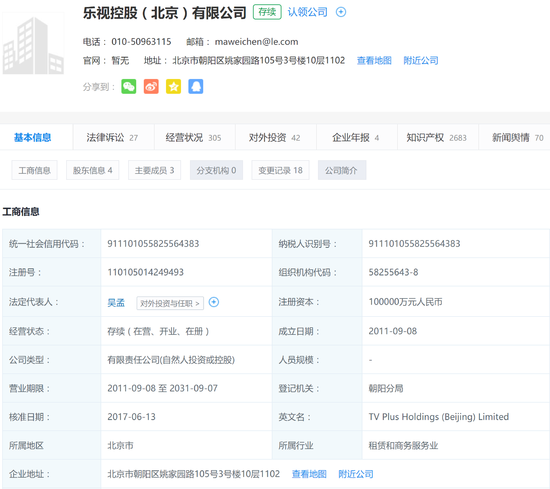
Task: Click approval date 2017-06-13
Action: click(x=131, y=417)
